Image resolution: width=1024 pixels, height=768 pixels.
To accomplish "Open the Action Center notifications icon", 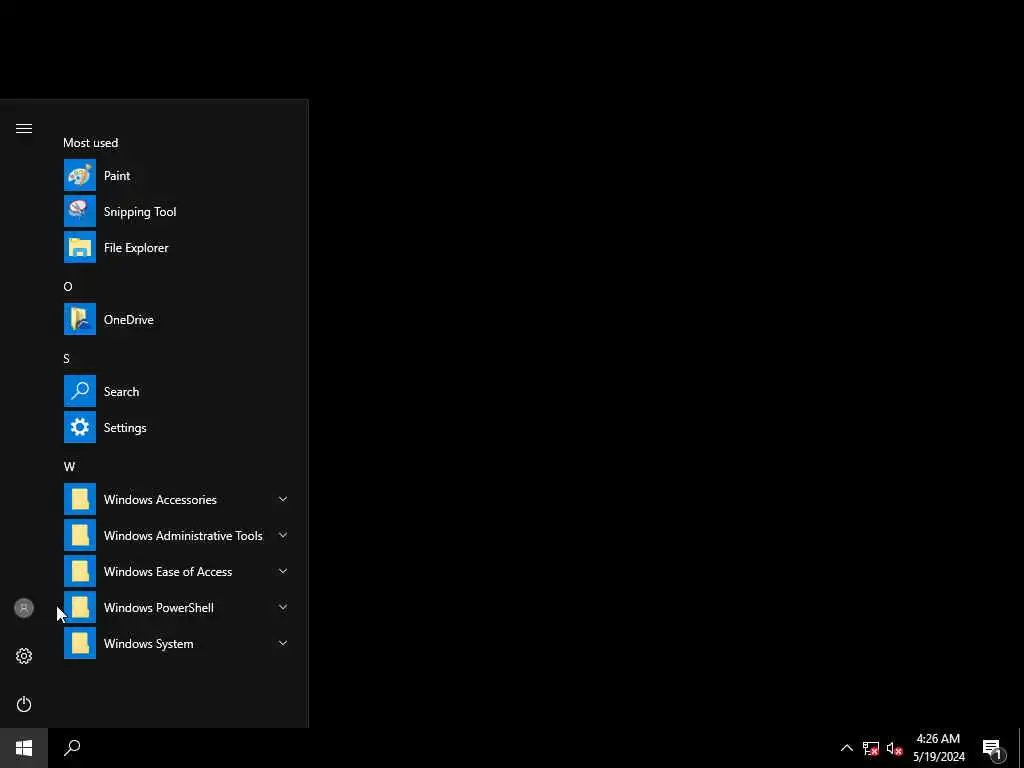I will click(993, 749).
